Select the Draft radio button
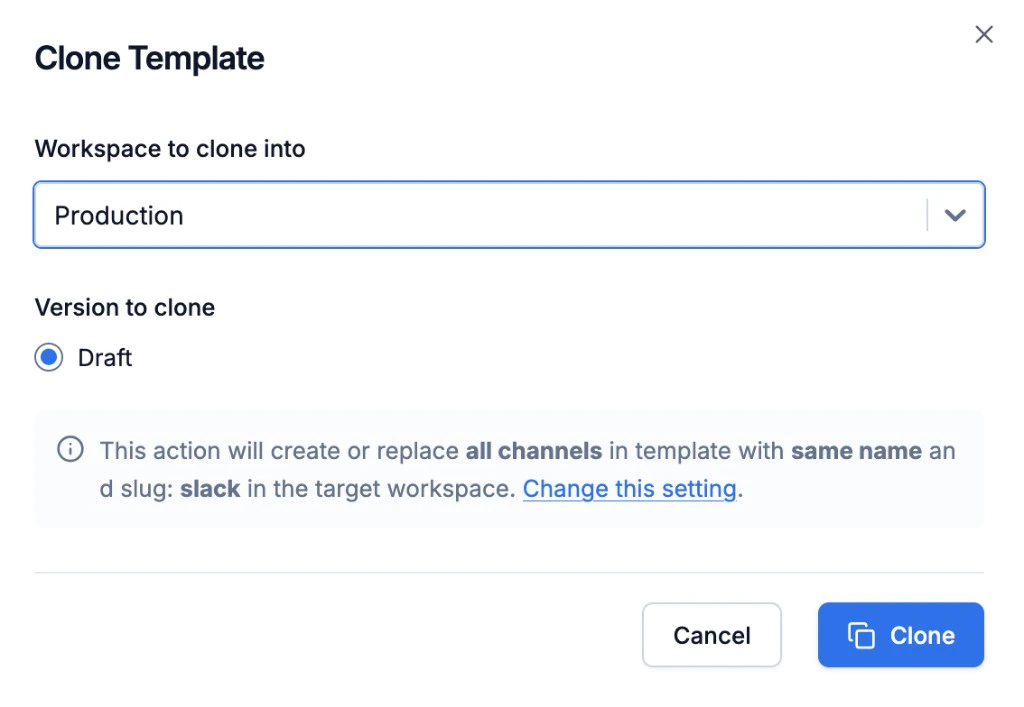 click(x=49, y=358)
